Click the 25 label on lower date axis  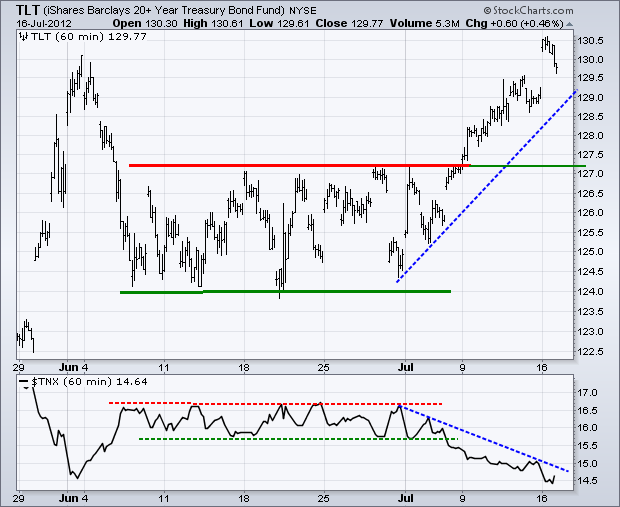tap(323, 498)
